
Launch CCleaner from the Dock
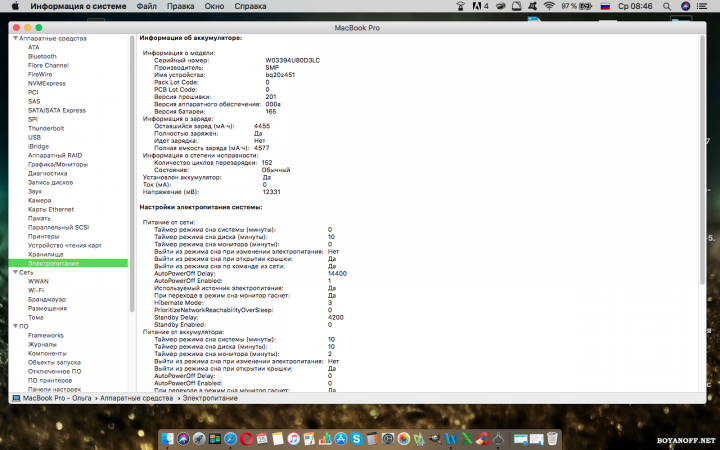[x=483, y=439]
